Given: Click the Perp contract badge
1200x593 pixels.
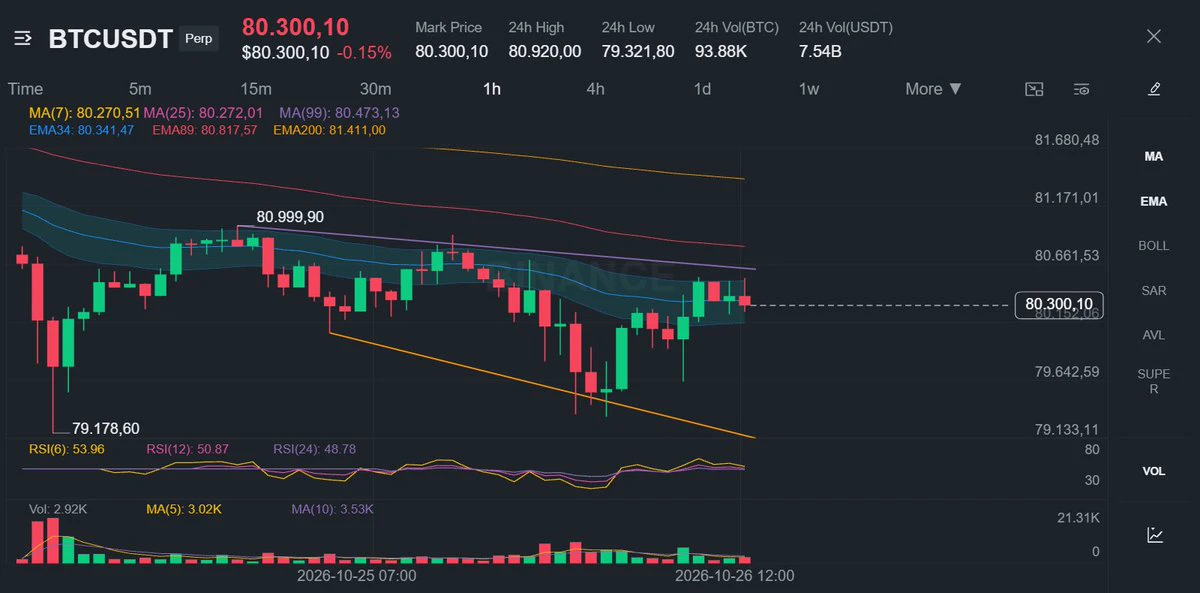Looking at the screenshot, I should click(199, 39).
